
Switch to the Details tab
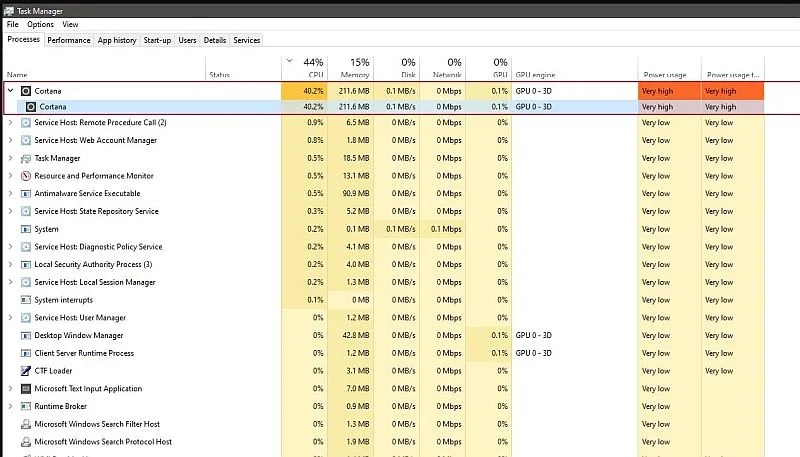point(215,40)
